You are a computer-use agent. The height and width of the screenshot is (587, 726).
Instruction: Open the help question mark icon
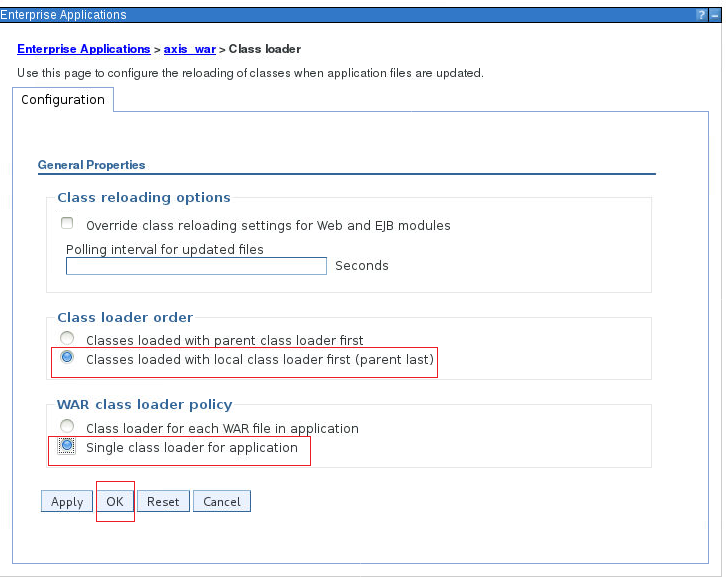click(x=701, y=15)
